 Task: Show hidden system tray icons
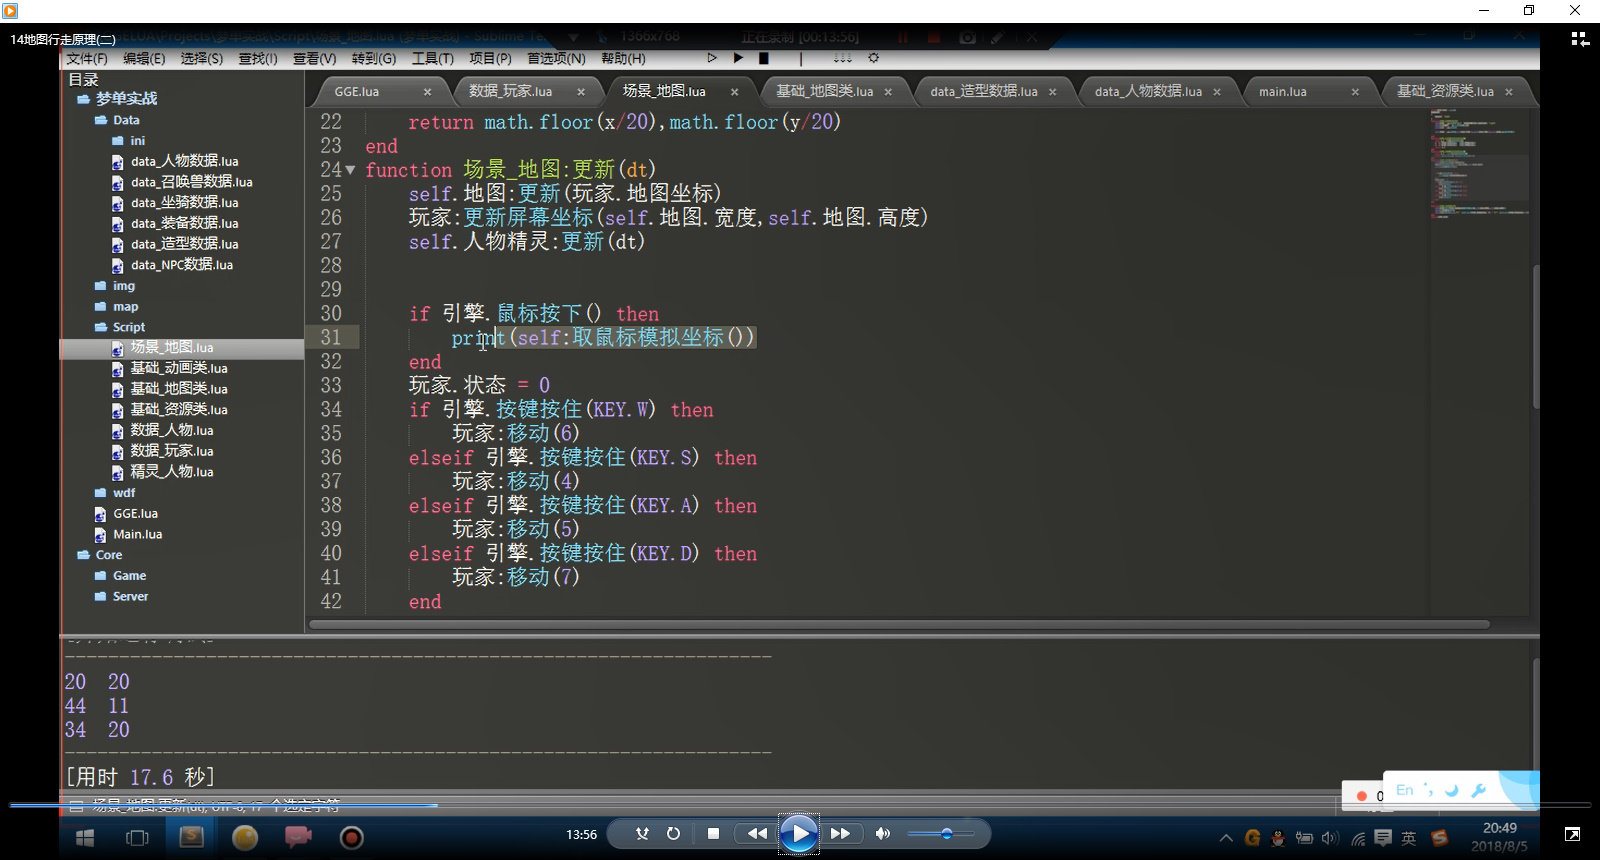(1226, 838)
